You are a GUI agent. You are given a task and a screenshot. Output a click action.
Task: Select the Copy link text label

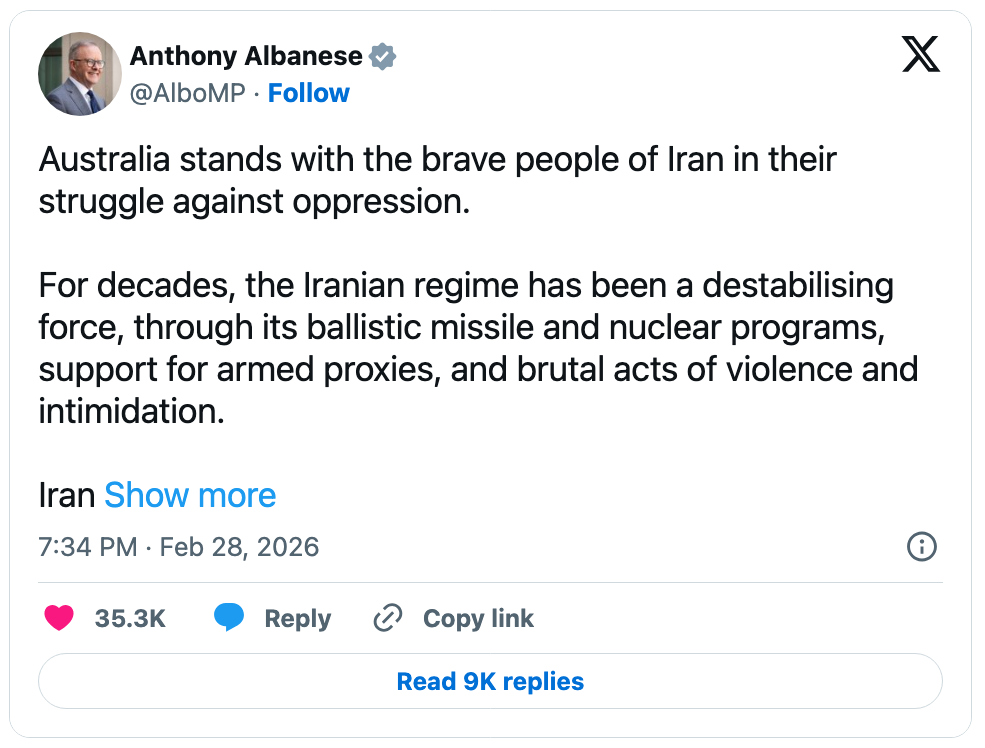point(478,619)
